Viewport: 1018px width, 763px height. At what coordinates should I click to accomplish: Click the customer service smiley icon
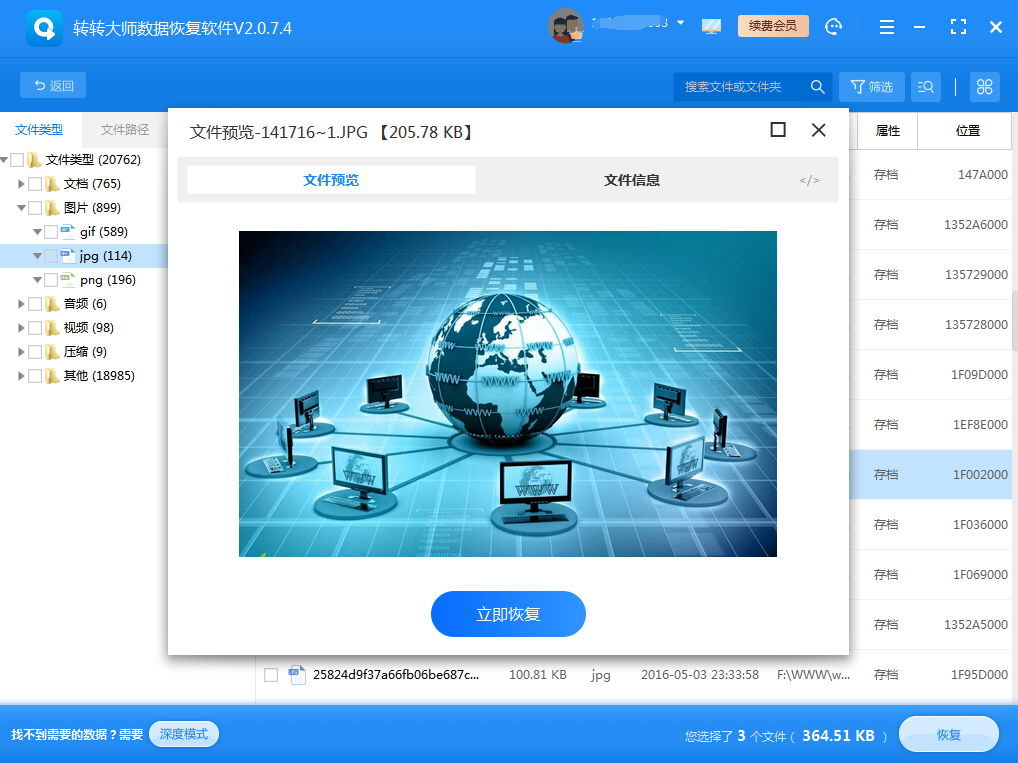coord(834,27)
